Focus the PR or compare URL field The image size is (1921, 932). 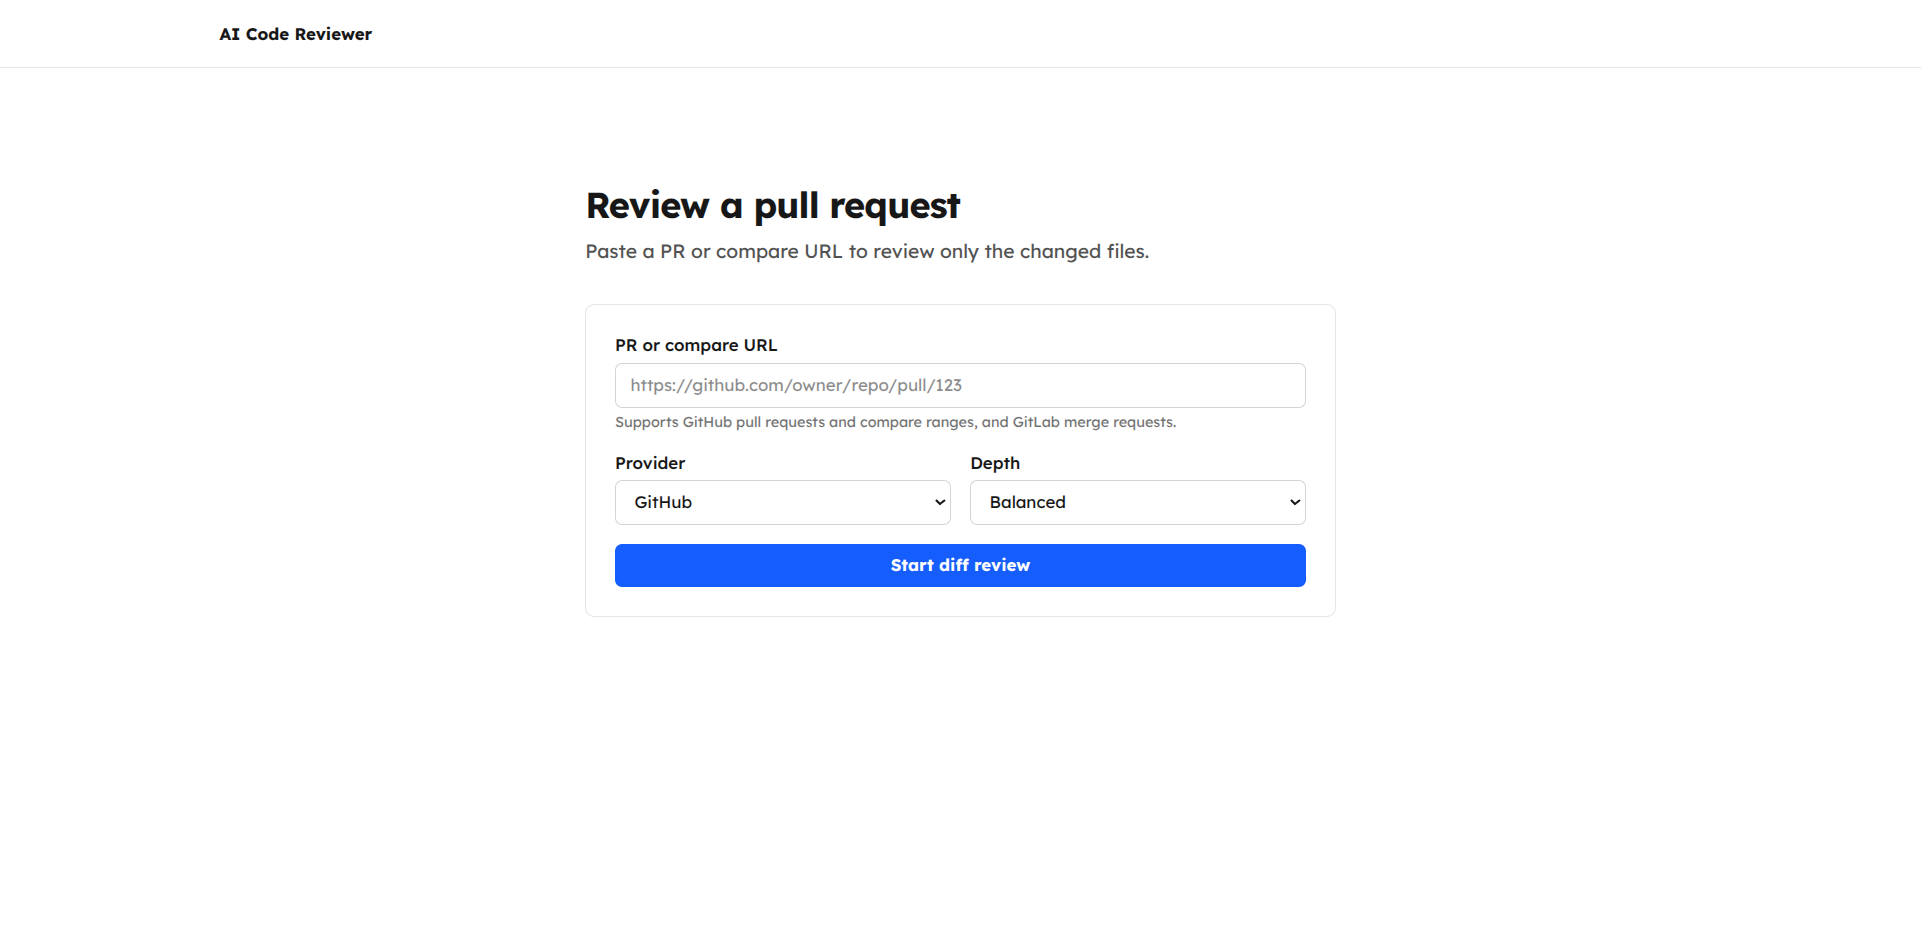point(960,385)
